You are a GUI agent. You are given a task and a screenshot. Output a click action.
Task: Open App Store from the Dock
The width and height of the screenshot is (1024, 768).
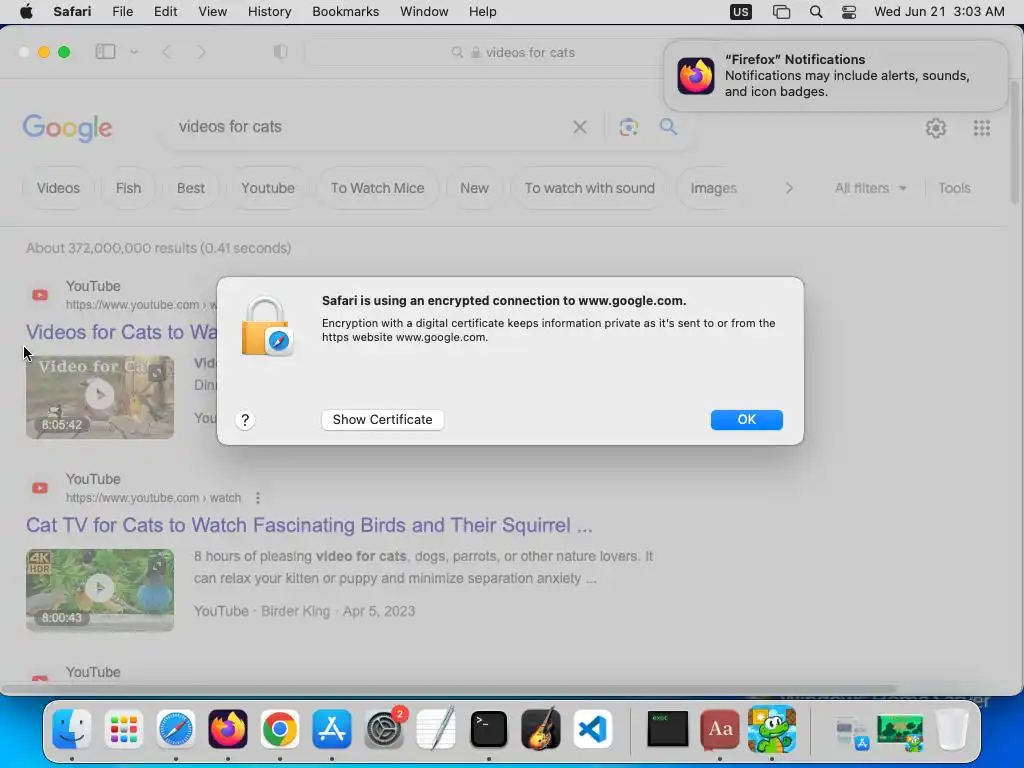click(332, 729)
